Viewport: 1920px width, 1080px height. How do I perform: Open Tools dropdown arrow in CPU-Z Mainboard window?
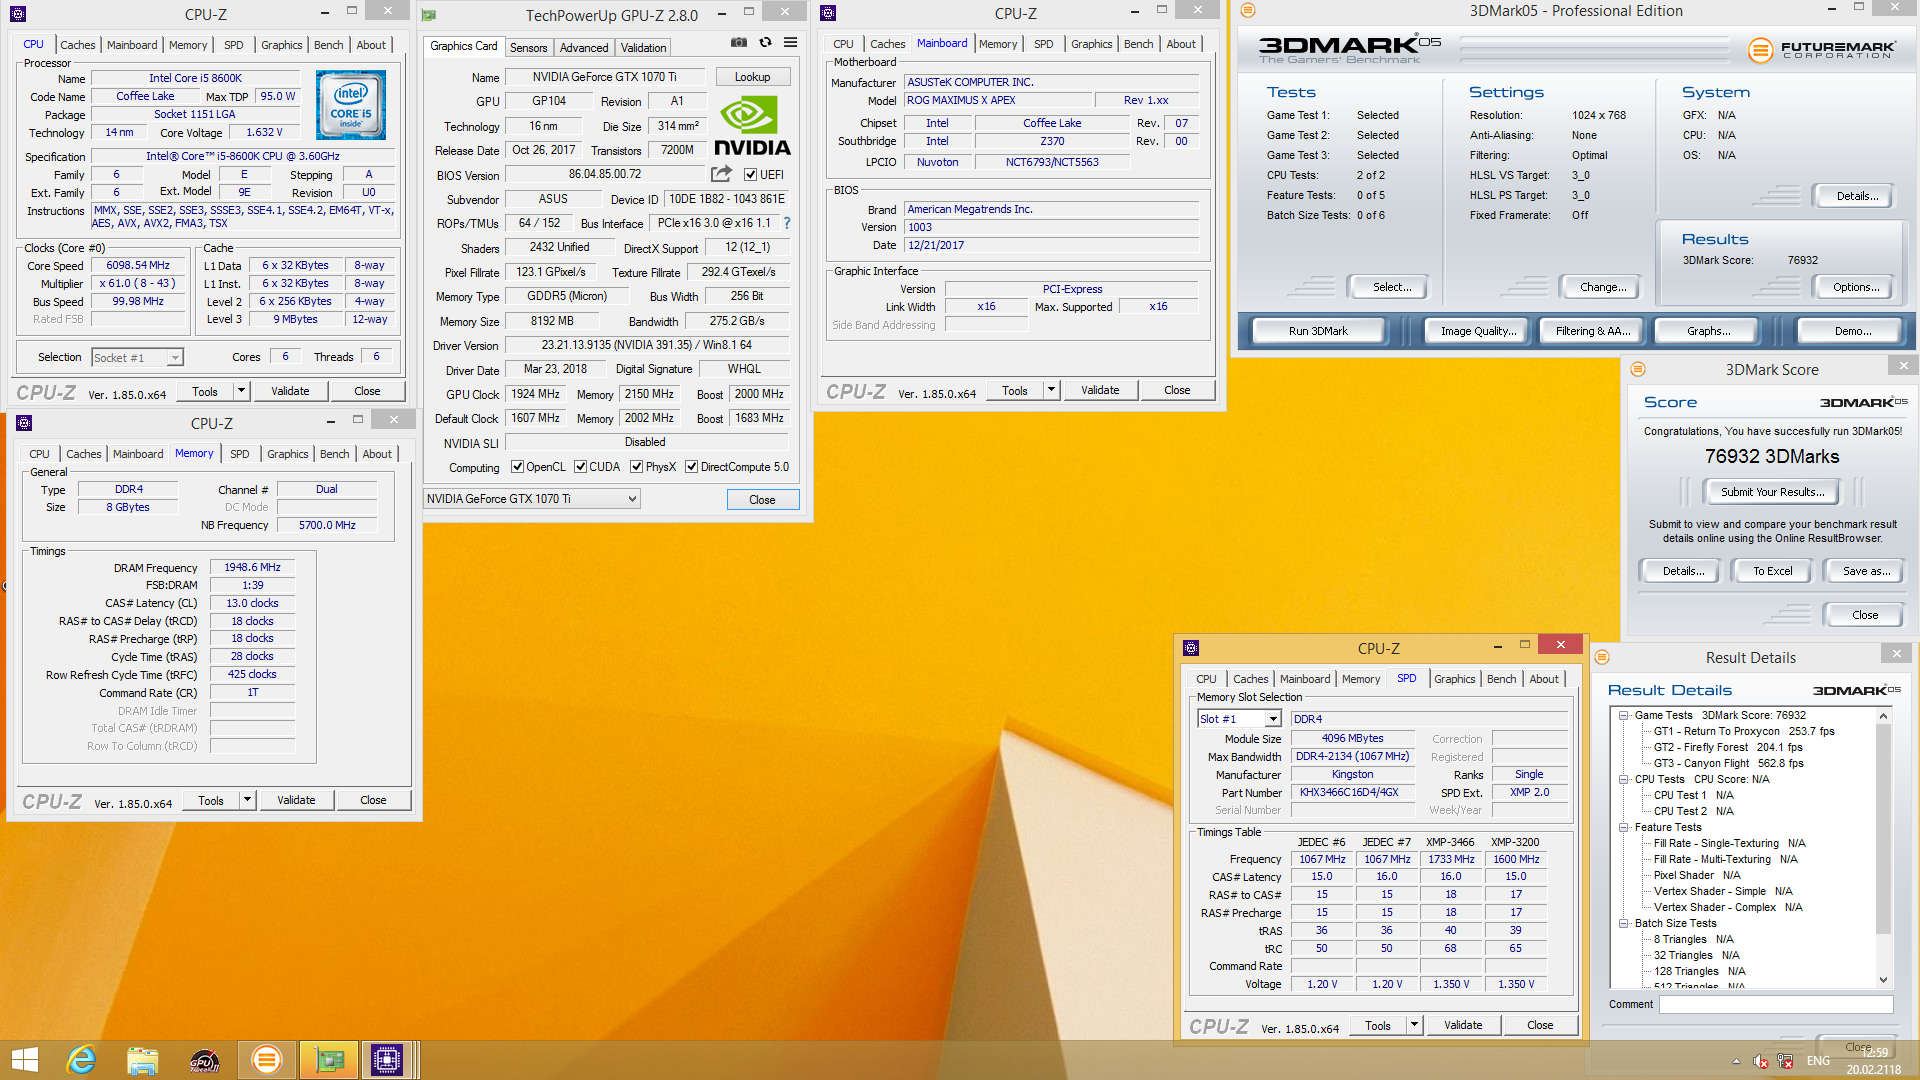[x=1051, y=390]
